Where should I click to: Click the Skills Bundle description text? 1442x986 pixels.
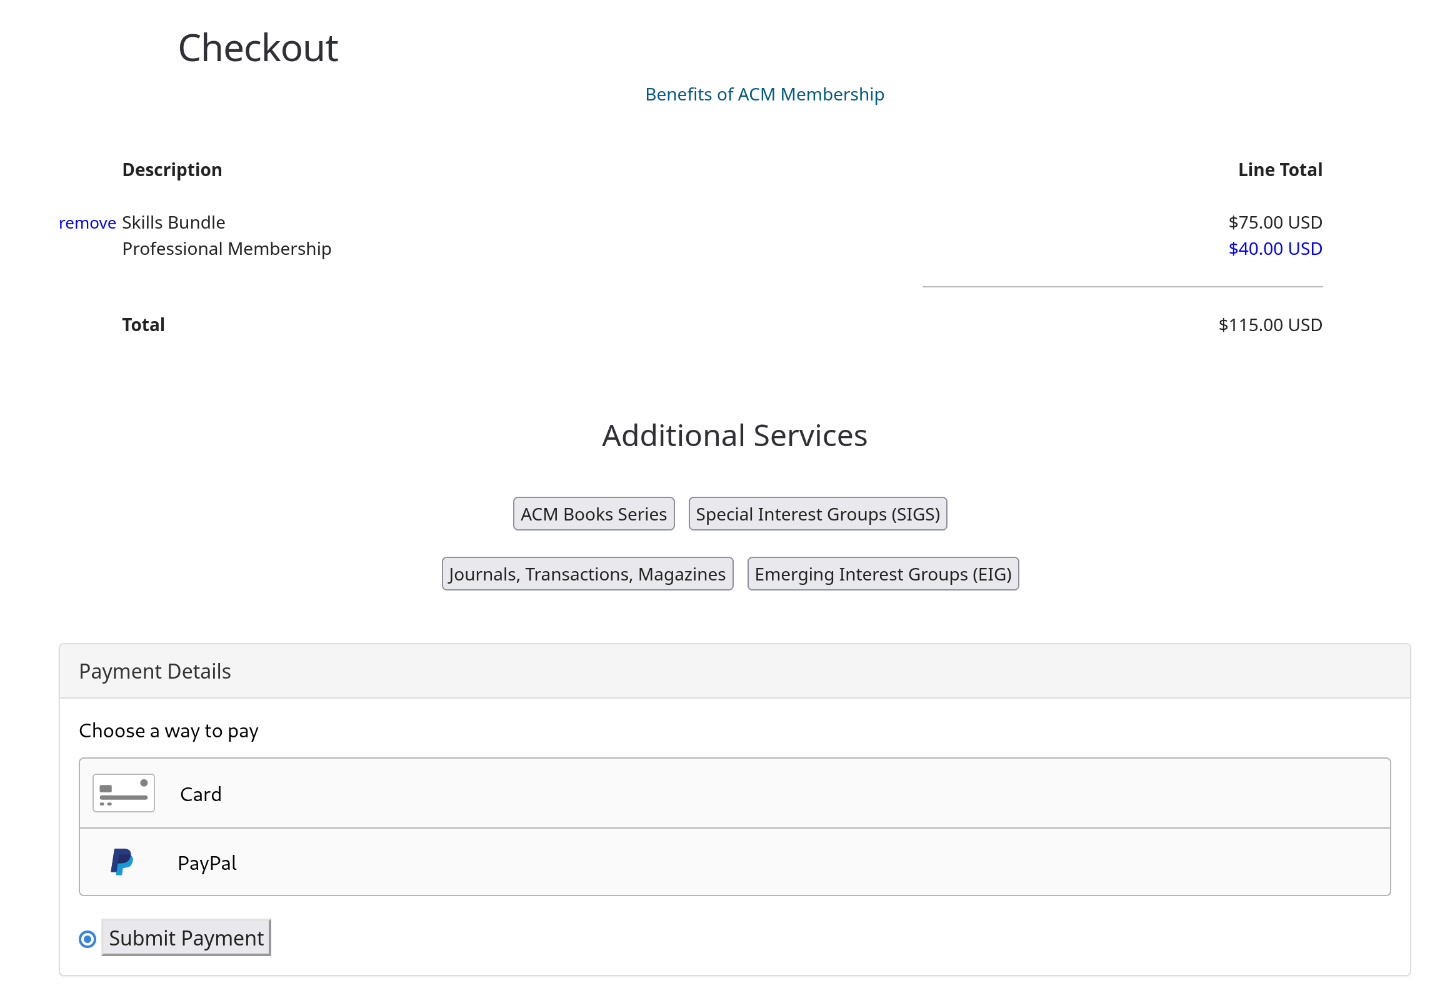click(x=174, y=222)
